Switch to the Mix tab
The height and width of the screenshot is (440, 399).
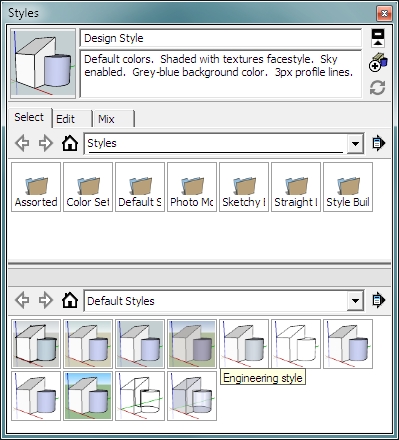114,119
